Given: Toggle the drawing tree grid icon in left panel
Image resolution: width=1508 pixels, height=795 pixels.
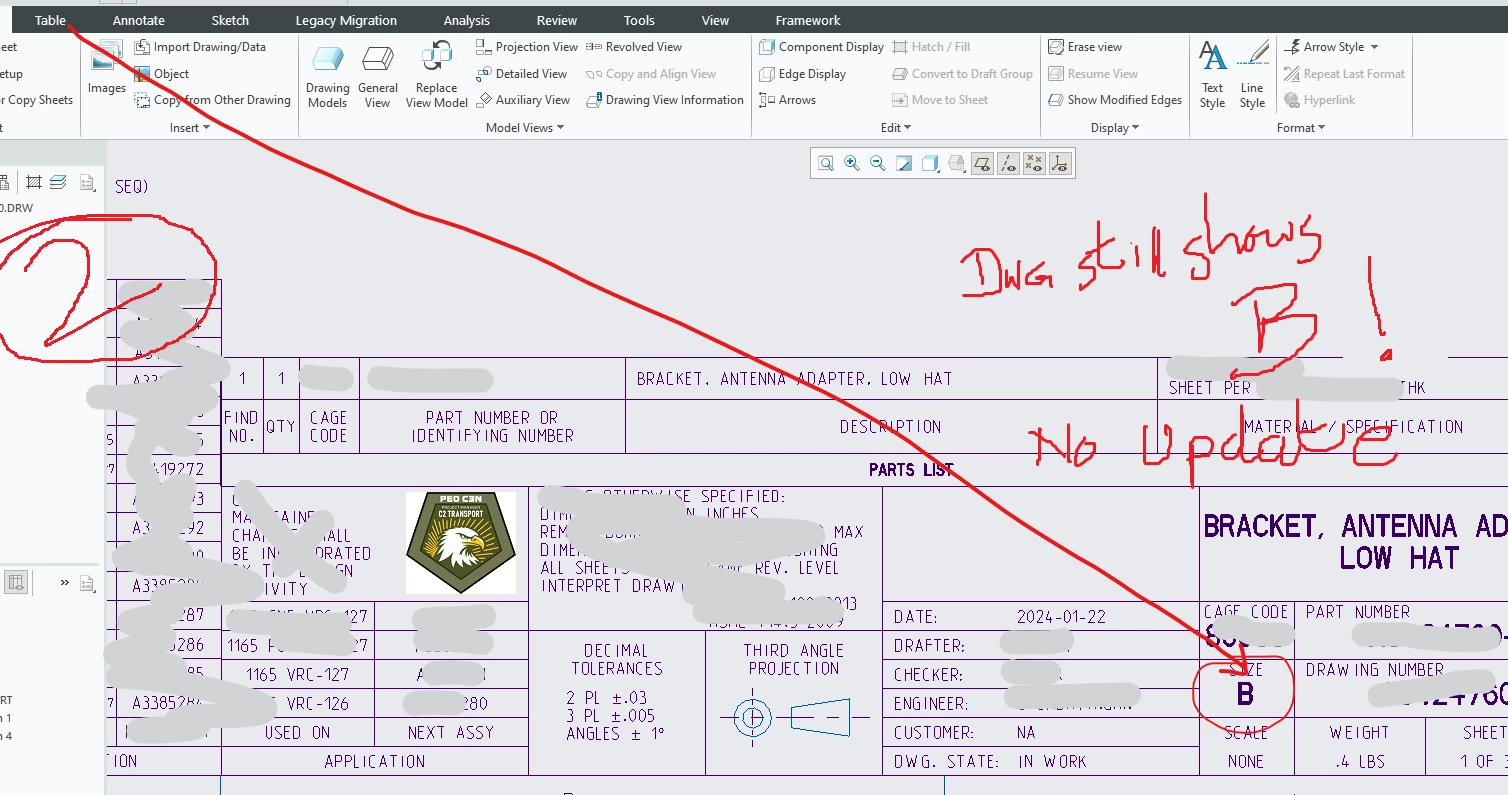Looking at the screenshot, I should tap(33, 182).
